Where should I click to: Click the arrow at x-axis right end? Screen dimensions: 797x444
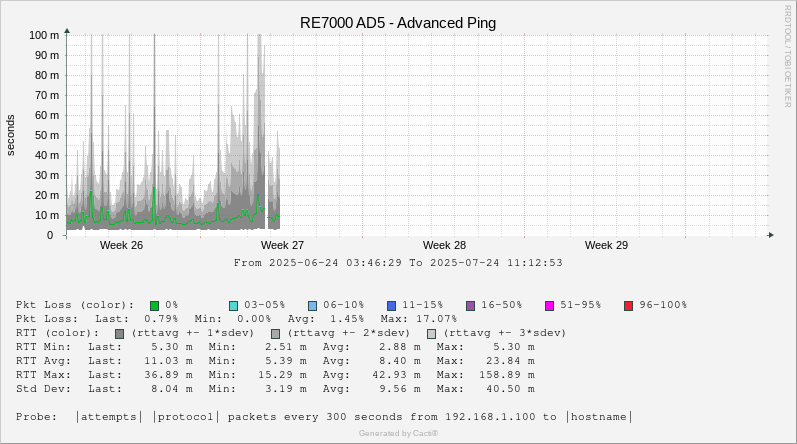pos(770,235)
